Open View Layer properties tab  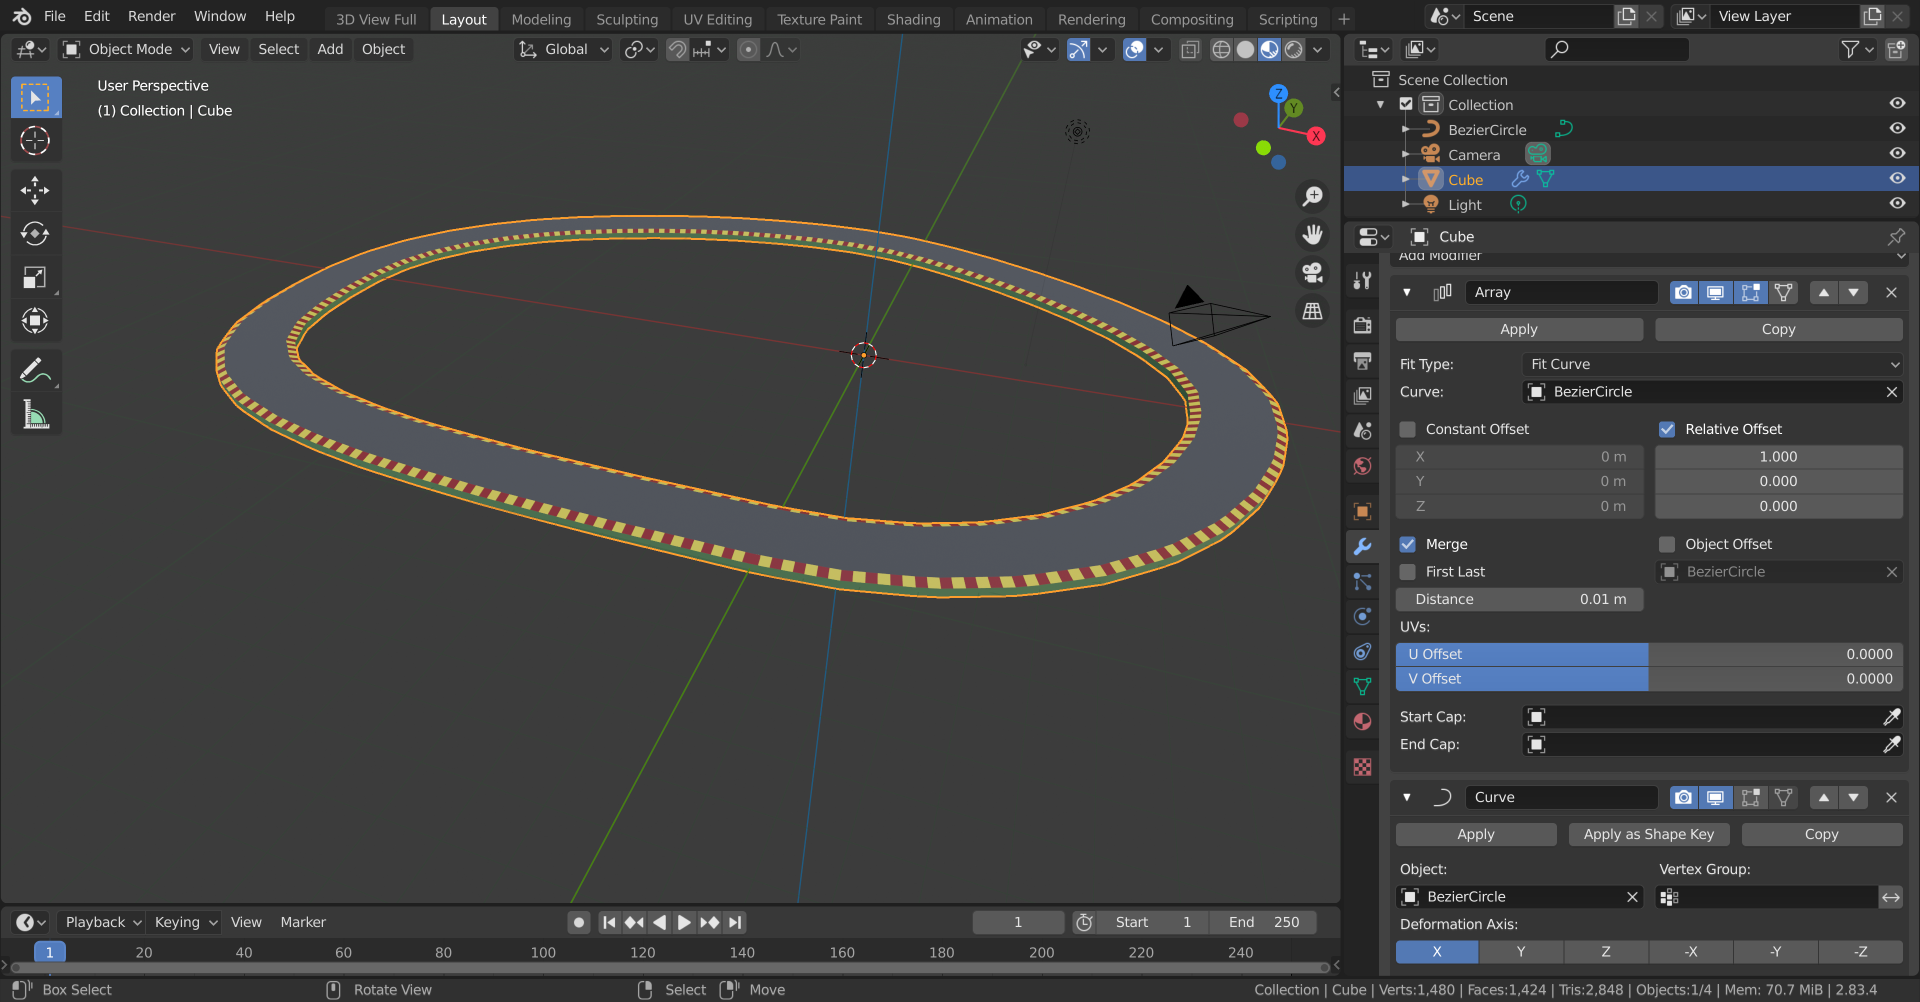(x=1362, y=396)
